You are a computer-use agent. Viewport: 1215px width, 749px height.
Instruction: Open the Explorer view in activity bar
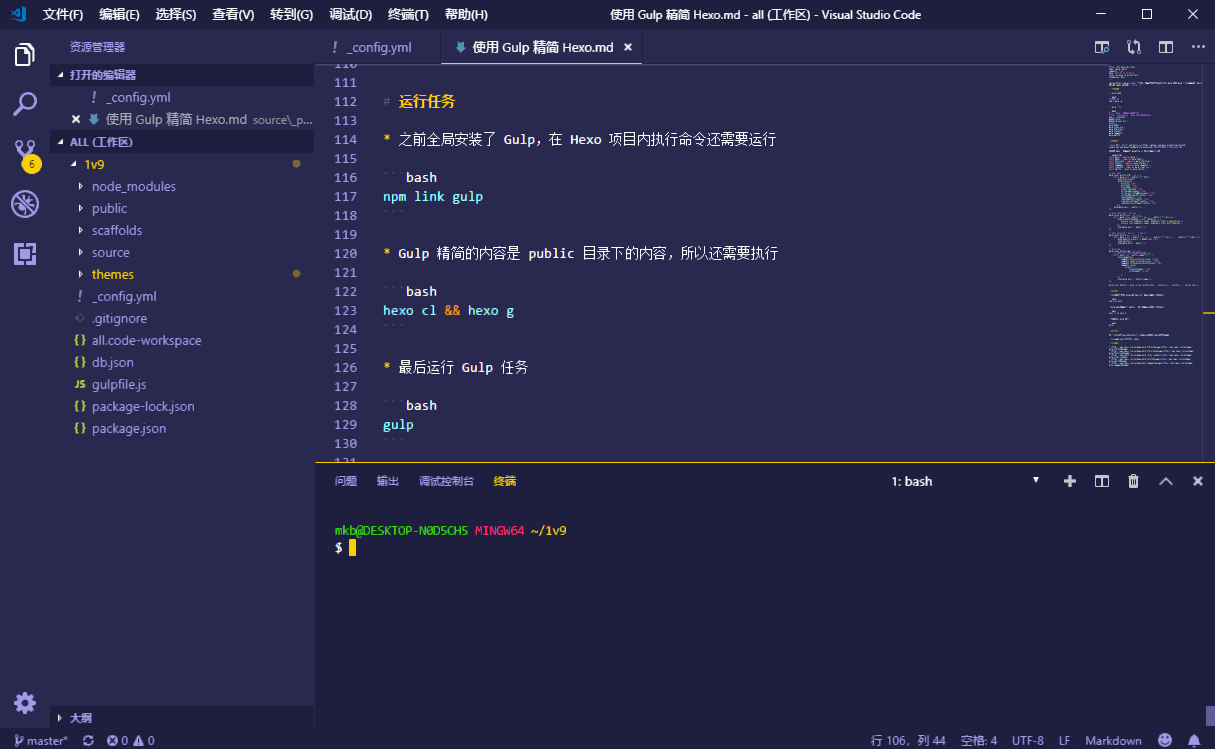point(25,54)
